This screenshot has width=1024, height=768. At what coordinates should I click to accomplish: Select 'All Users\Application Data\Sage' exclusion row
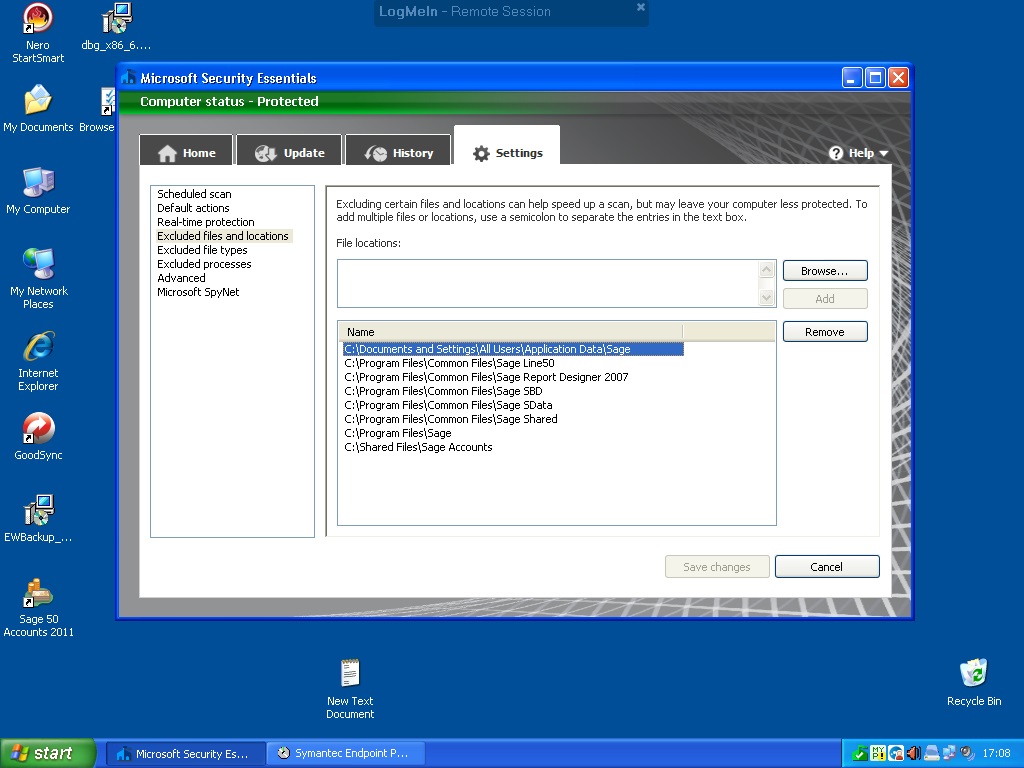click(x=513, y=349)
